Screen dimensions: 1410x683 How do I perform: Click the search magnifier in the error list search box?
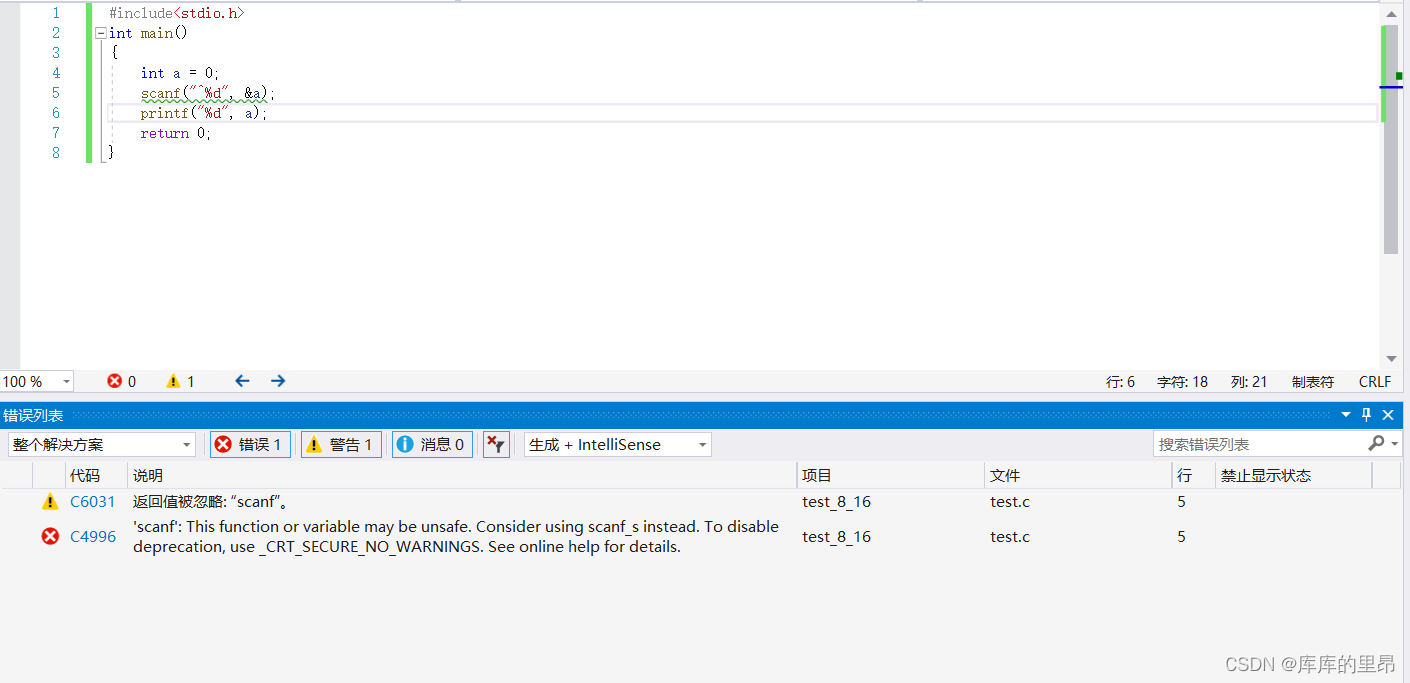click(1378, 443)
